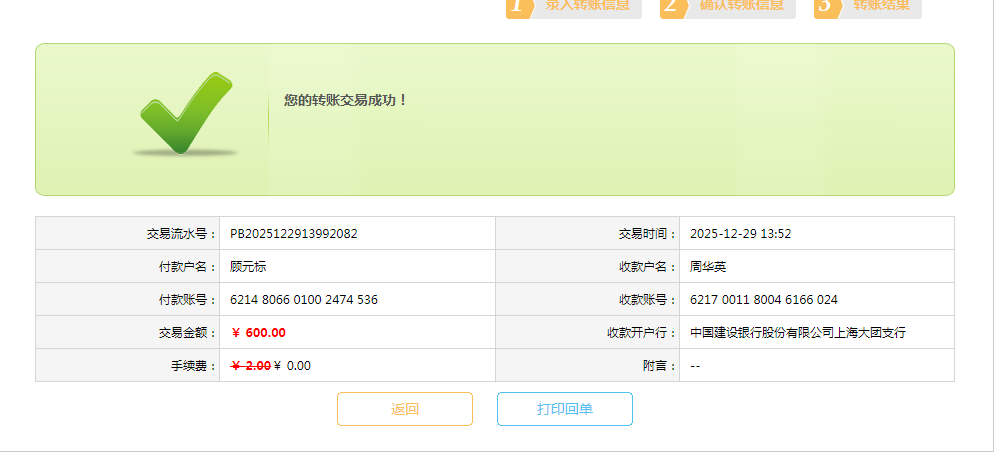Click the green checkmark success icon
Image resolution: width=995 pixels, height=455 pixels.
pos(186,114)
